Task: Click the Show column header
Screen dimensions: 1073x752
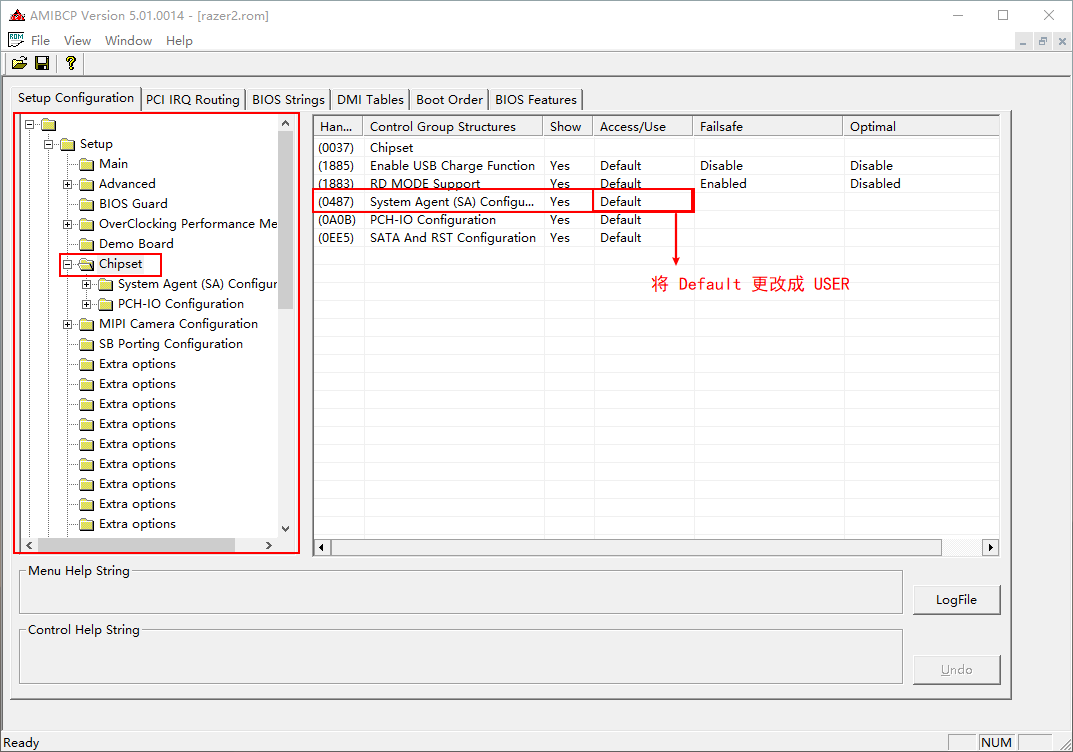Action: click(x=568, y=127)
